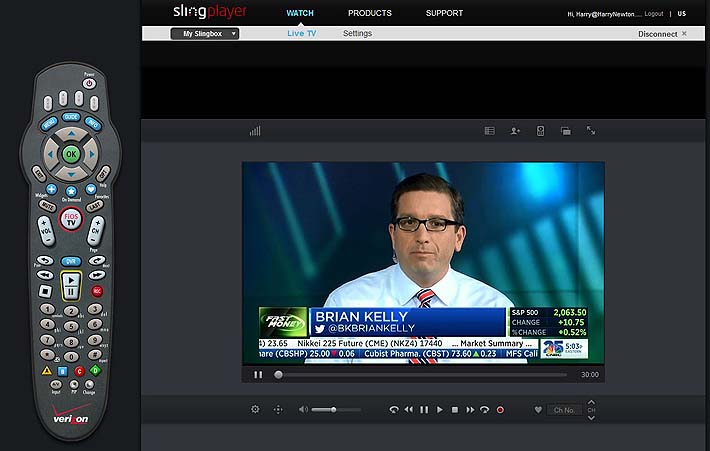
Task: Enter full screen with the expand icon
Action: [591, 130]
